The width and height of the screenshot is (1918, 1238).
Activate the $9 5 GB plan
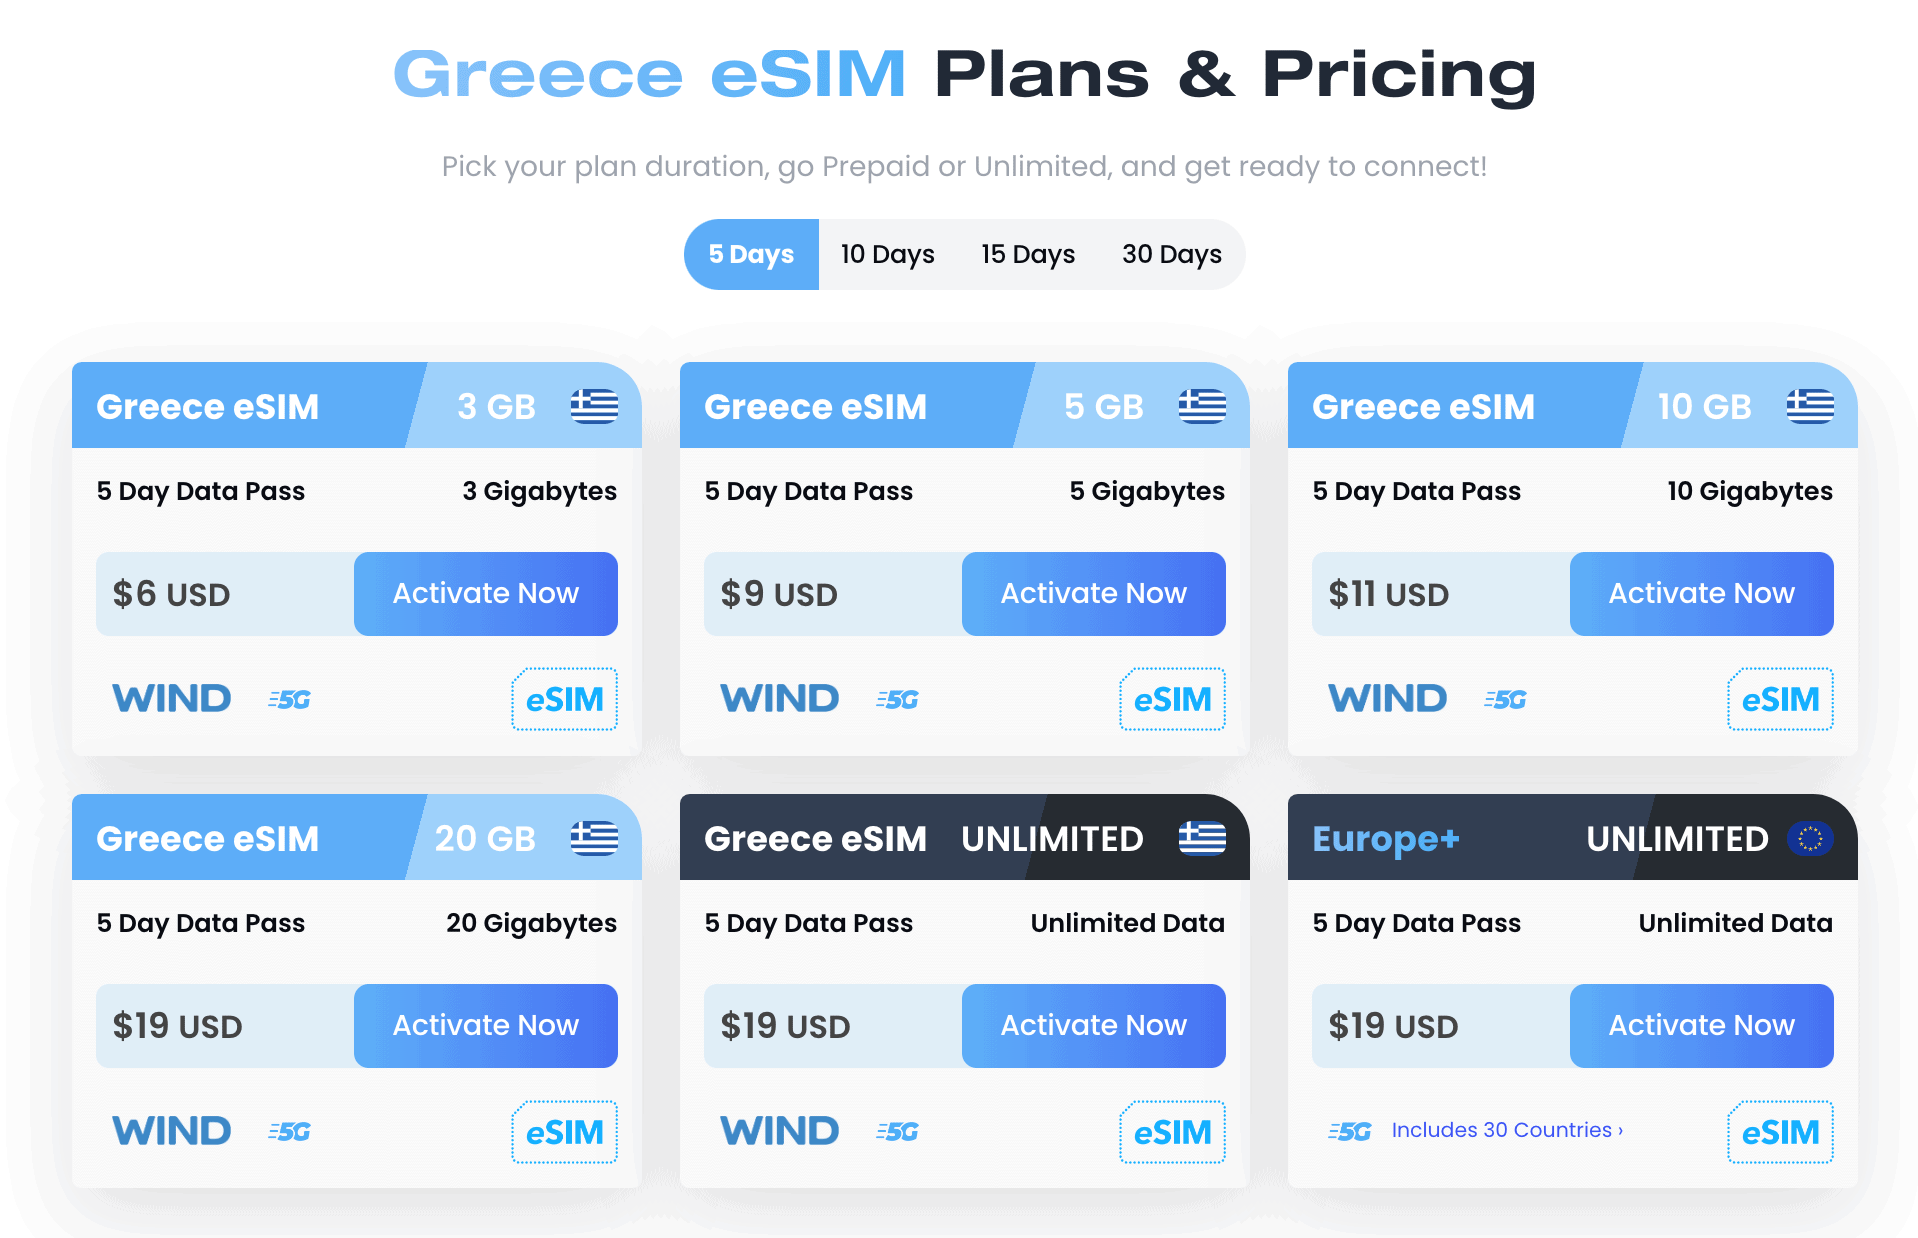click(x=1093, y=593)
